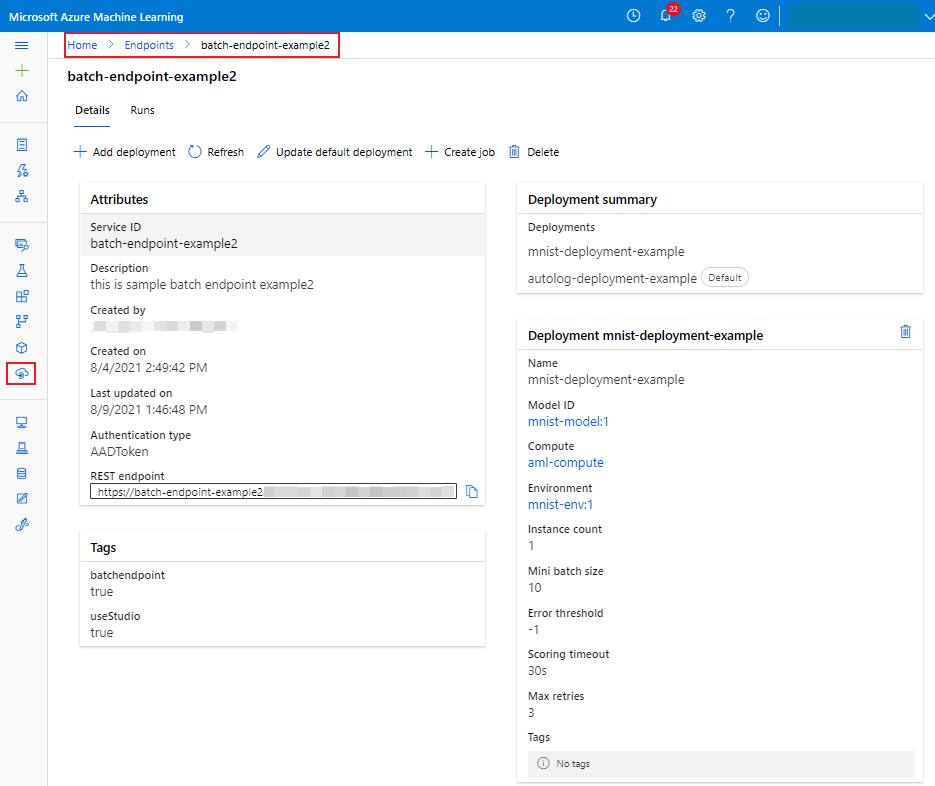The width and height of the screenshot is (935, 786).
Task: Click Created on date 8/4/2021 2:49:42 PM
Action: tap(148, 367)
